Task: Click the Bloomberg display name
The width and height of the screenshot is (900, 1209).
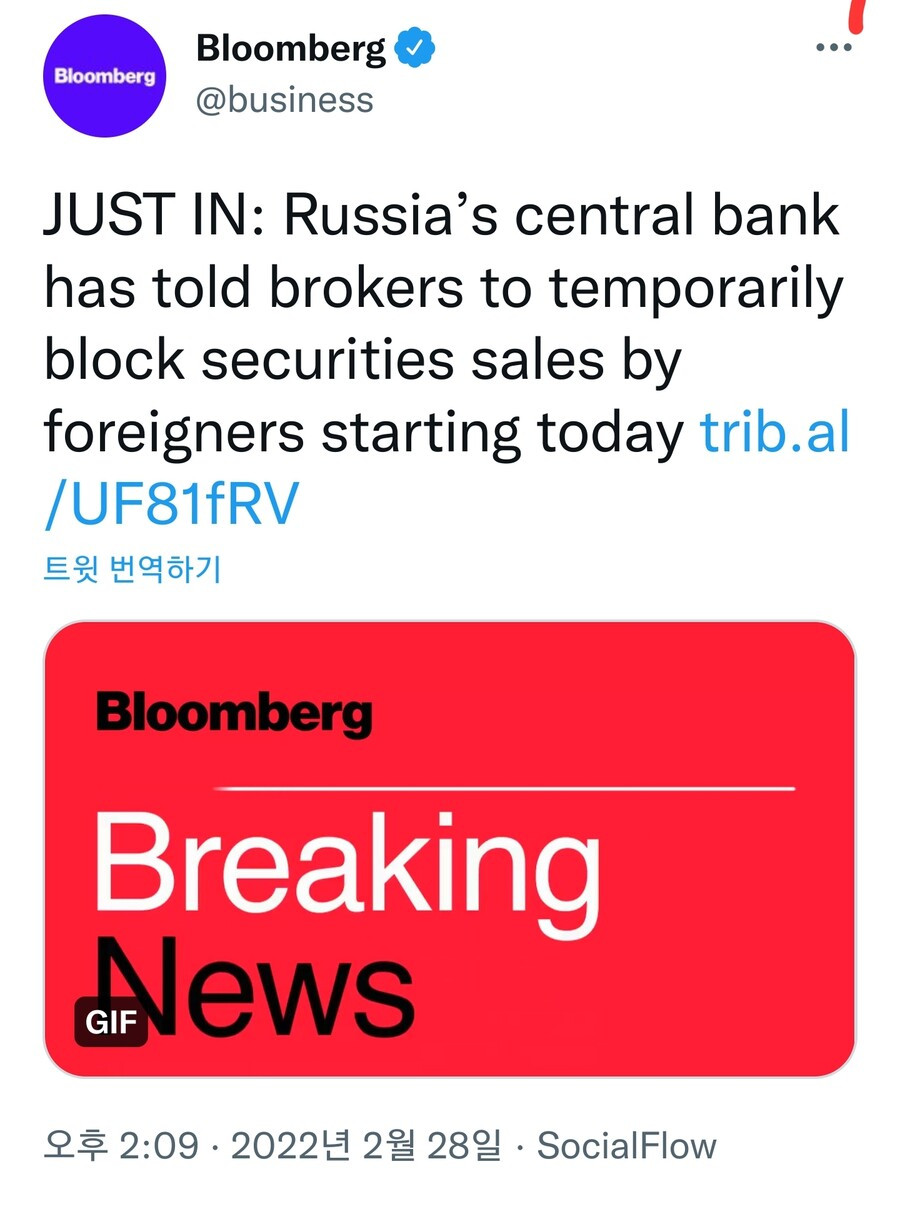Action: (x=291, y=47)
